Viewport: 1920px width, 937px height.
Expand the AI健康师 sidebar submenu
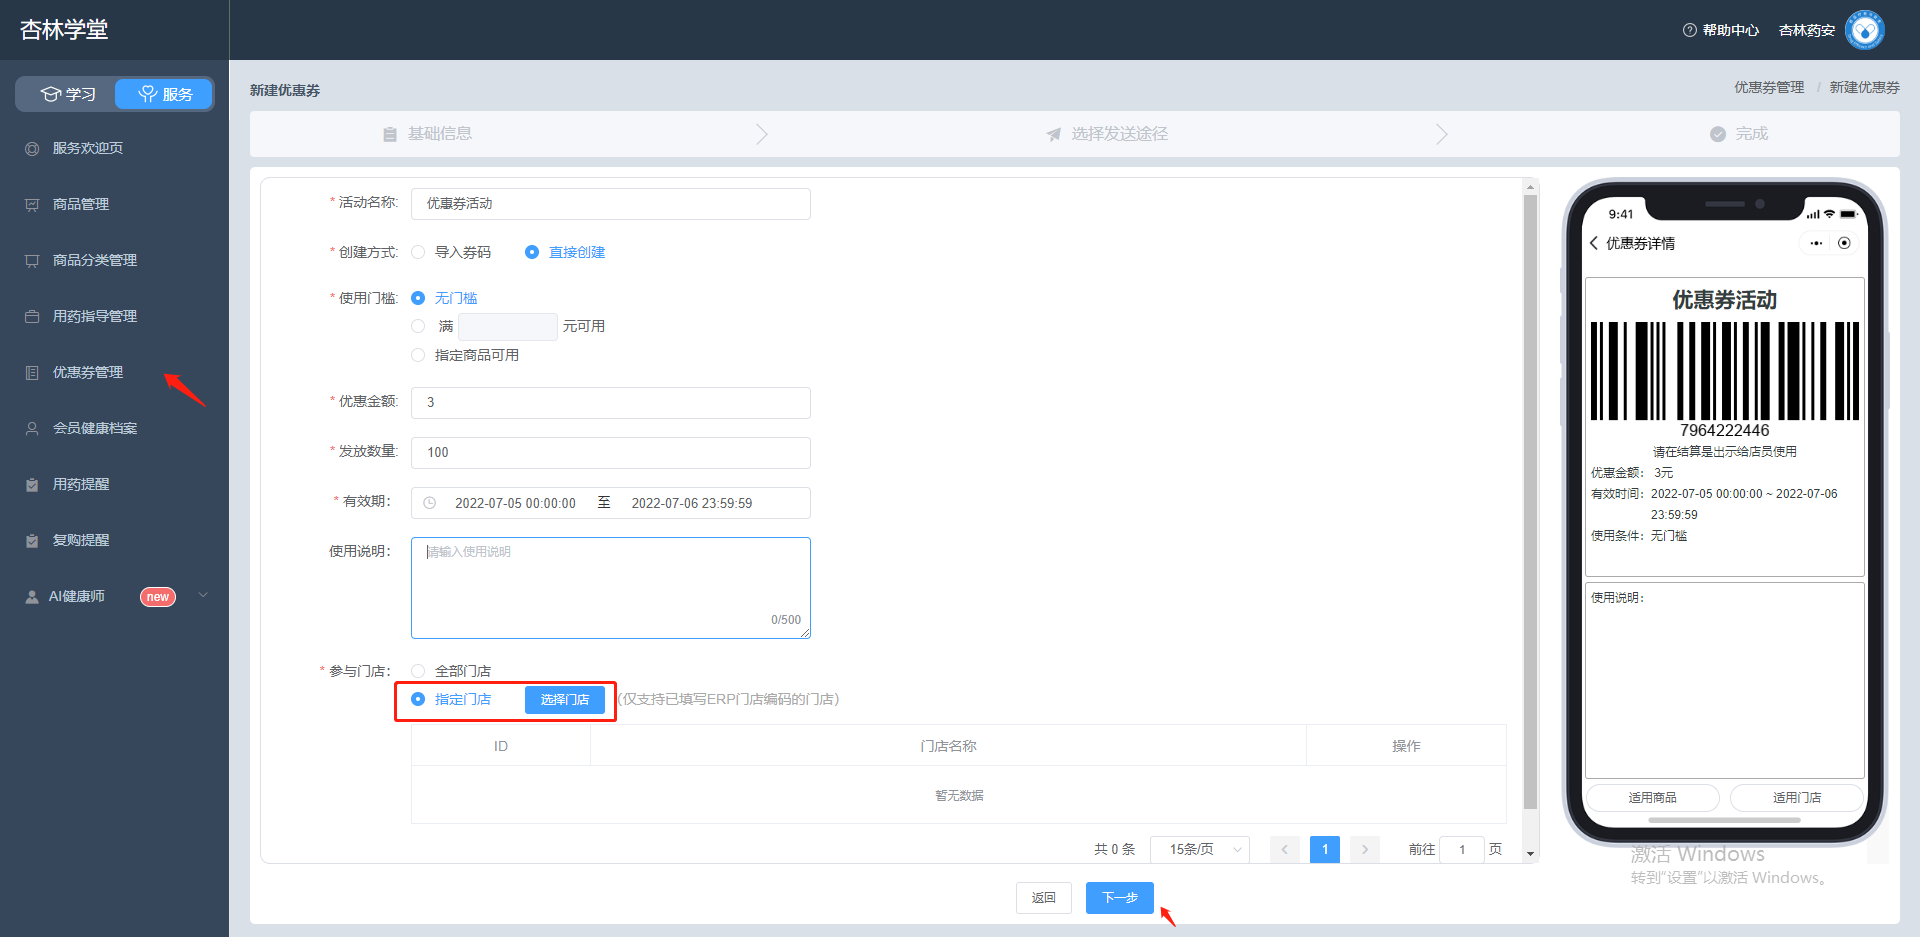203,595
